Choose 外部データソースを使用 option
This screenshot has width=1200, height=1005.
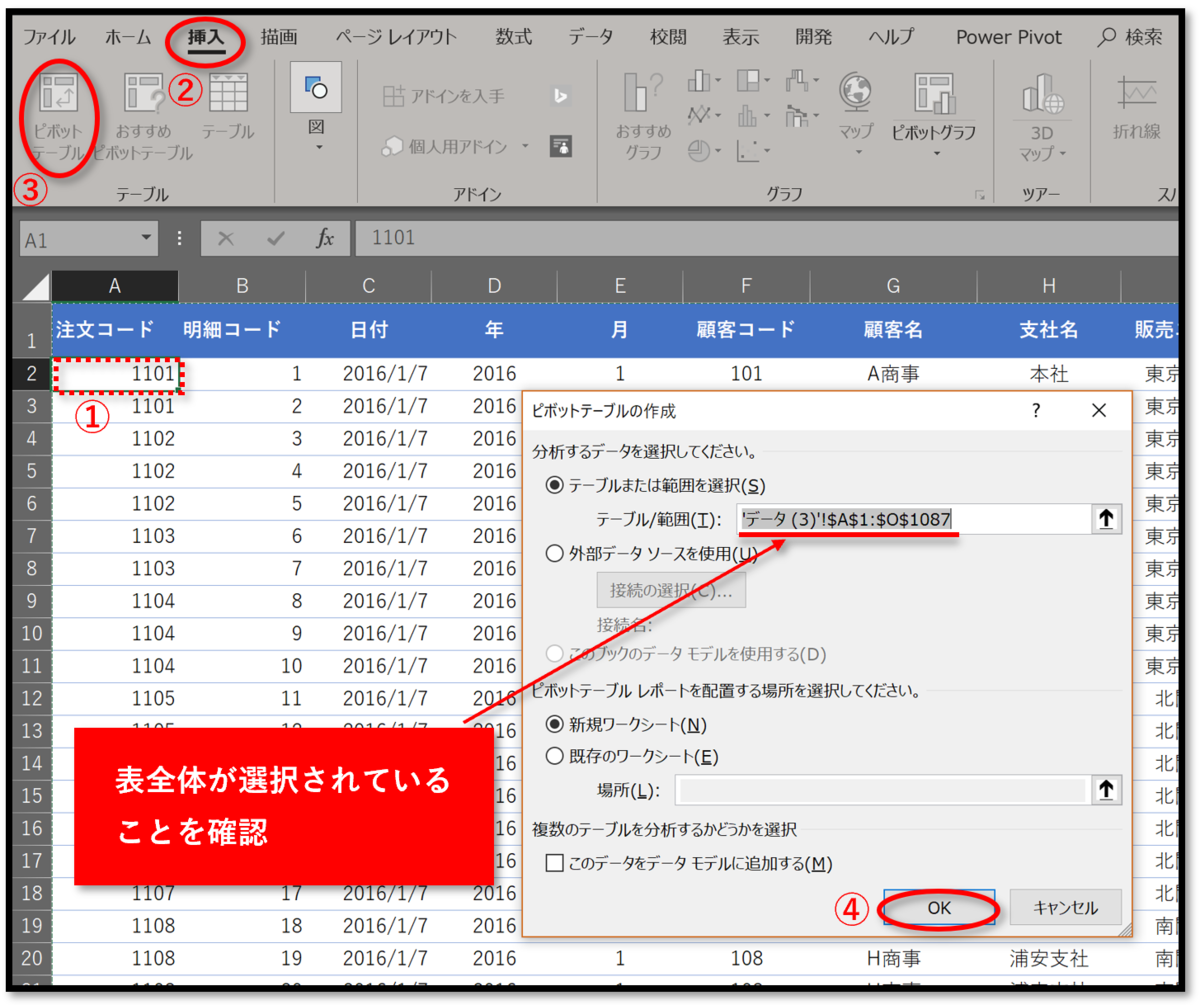555,553
